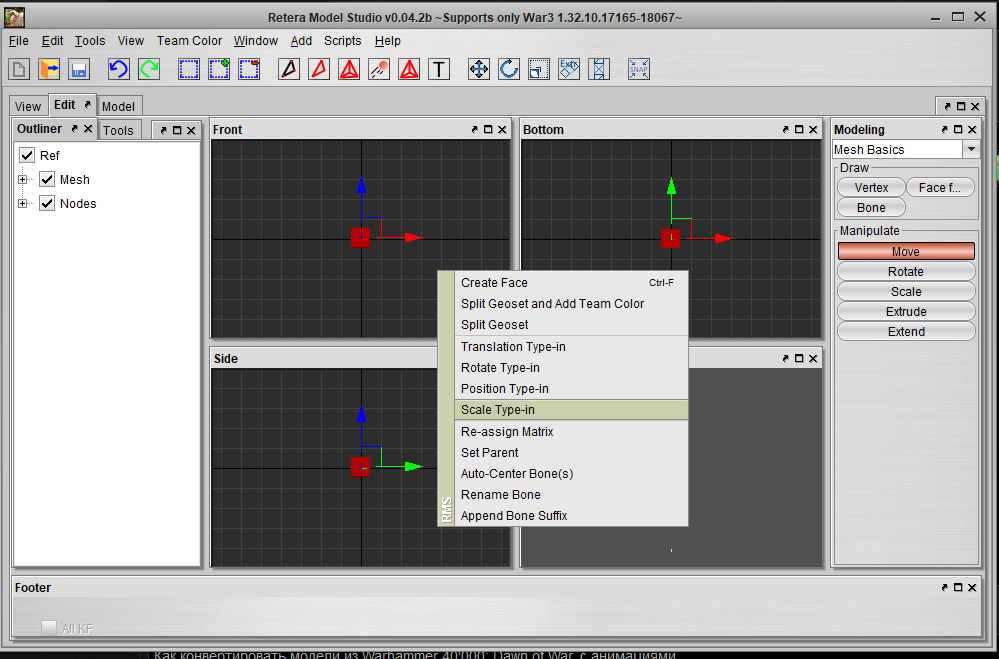The width and height of the screenshot is (999, 659).
Task: Choose Set Parent menu entry
Action: tap(571, 453)
